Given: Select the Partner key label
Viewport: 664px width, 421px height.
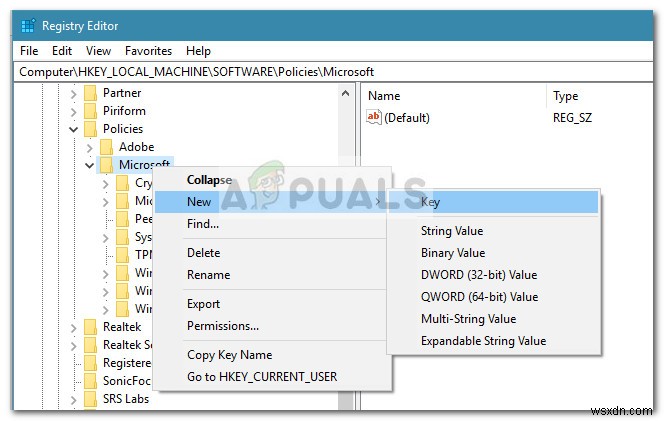Looking at the screenshot, I should (x=122, y=93).
